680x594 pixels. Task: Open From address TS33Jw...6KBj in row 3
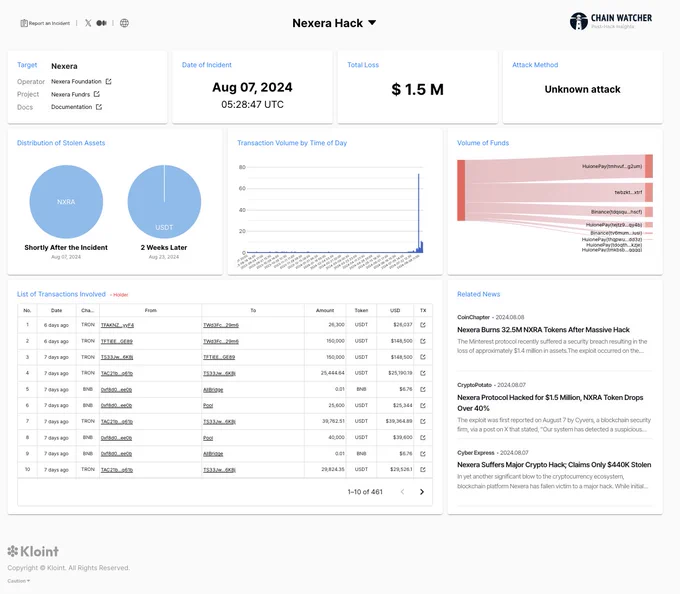[x=117, y=357]
